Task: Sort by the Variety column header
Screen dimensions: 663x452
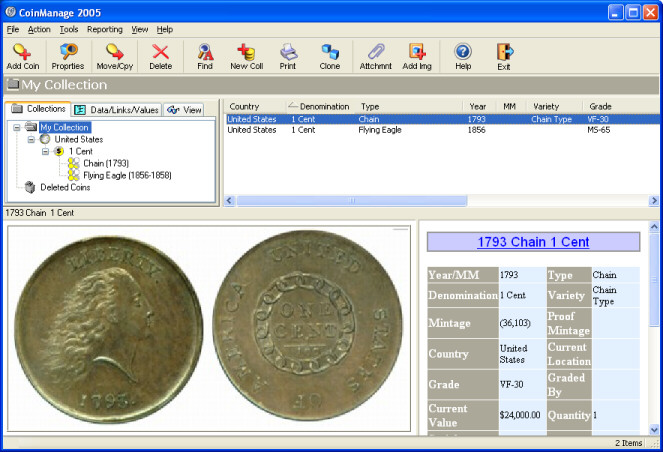Action: point(554,107)
